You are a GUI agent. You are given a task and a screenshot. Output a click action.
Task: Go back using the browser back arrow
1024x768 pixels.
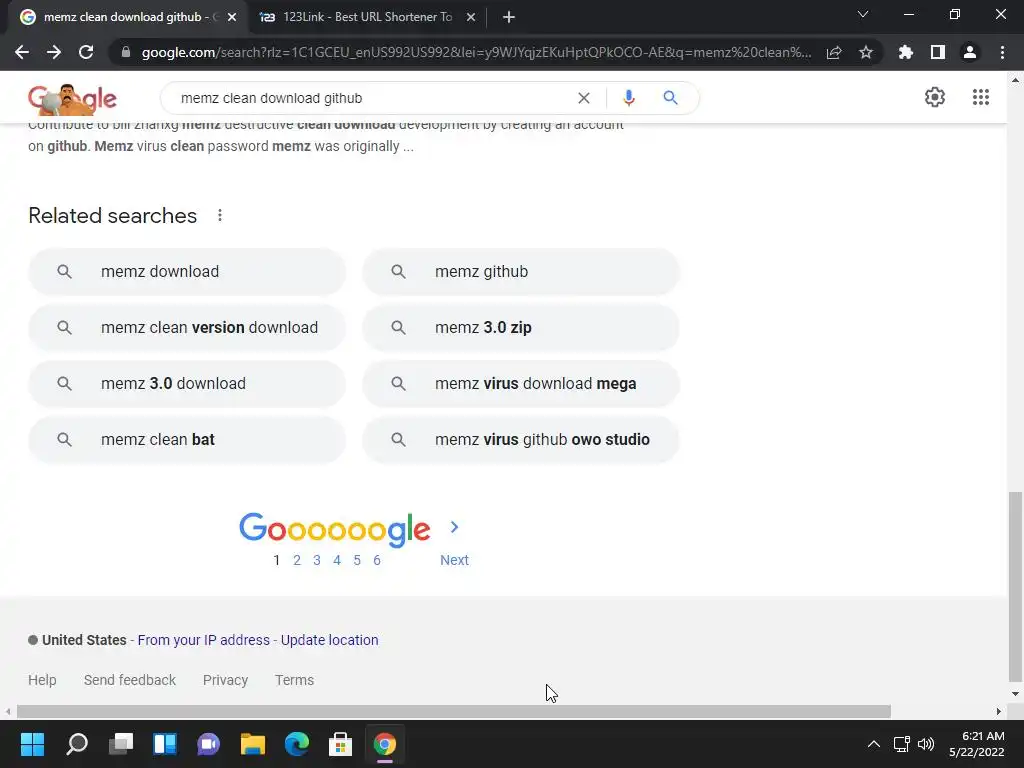[x=22, y=52]
